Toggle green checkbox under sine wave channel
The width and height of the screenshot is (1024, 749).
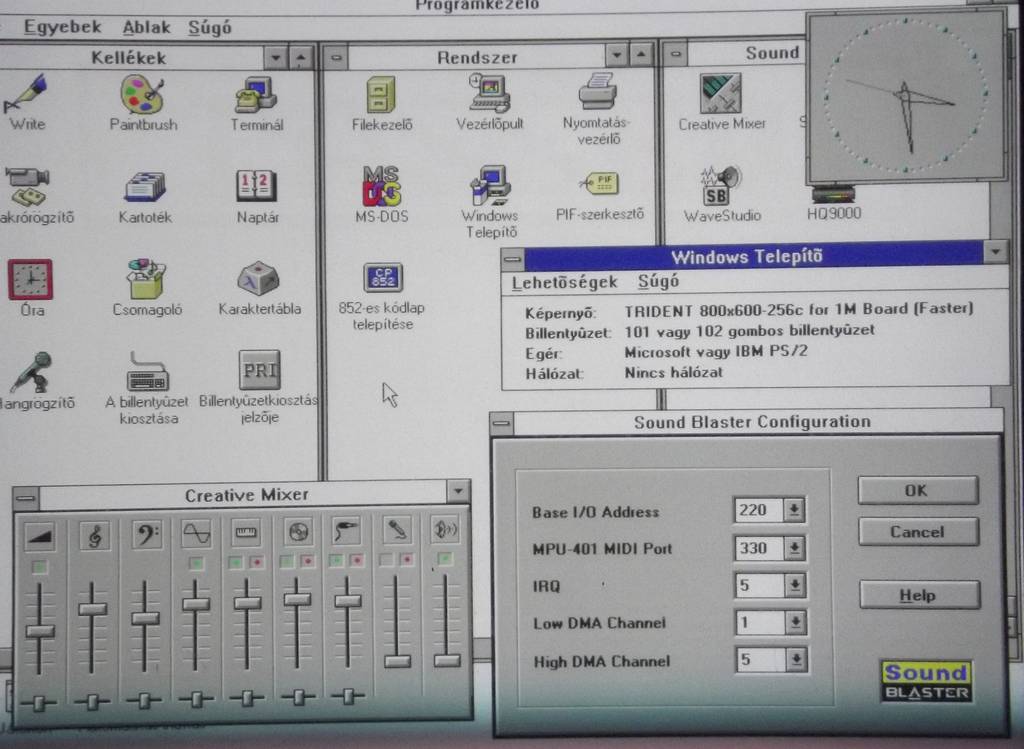196,563
